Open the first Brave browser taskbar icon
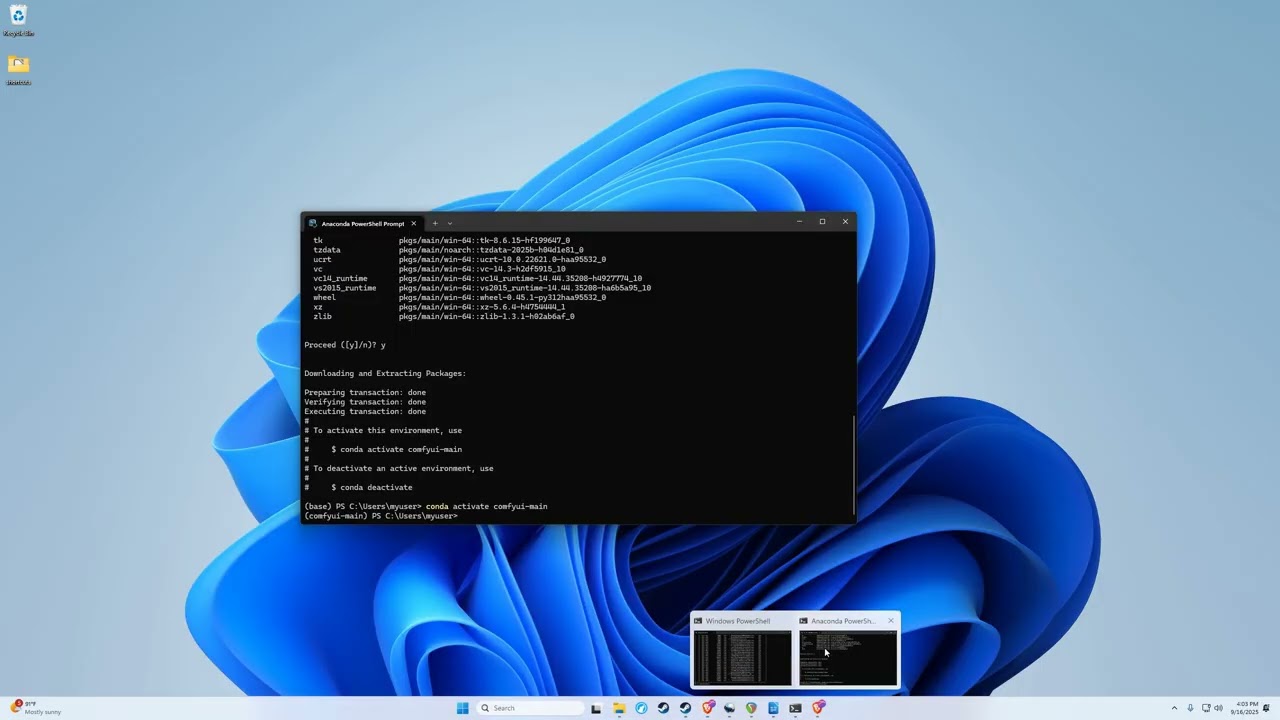 coord(708,708)
